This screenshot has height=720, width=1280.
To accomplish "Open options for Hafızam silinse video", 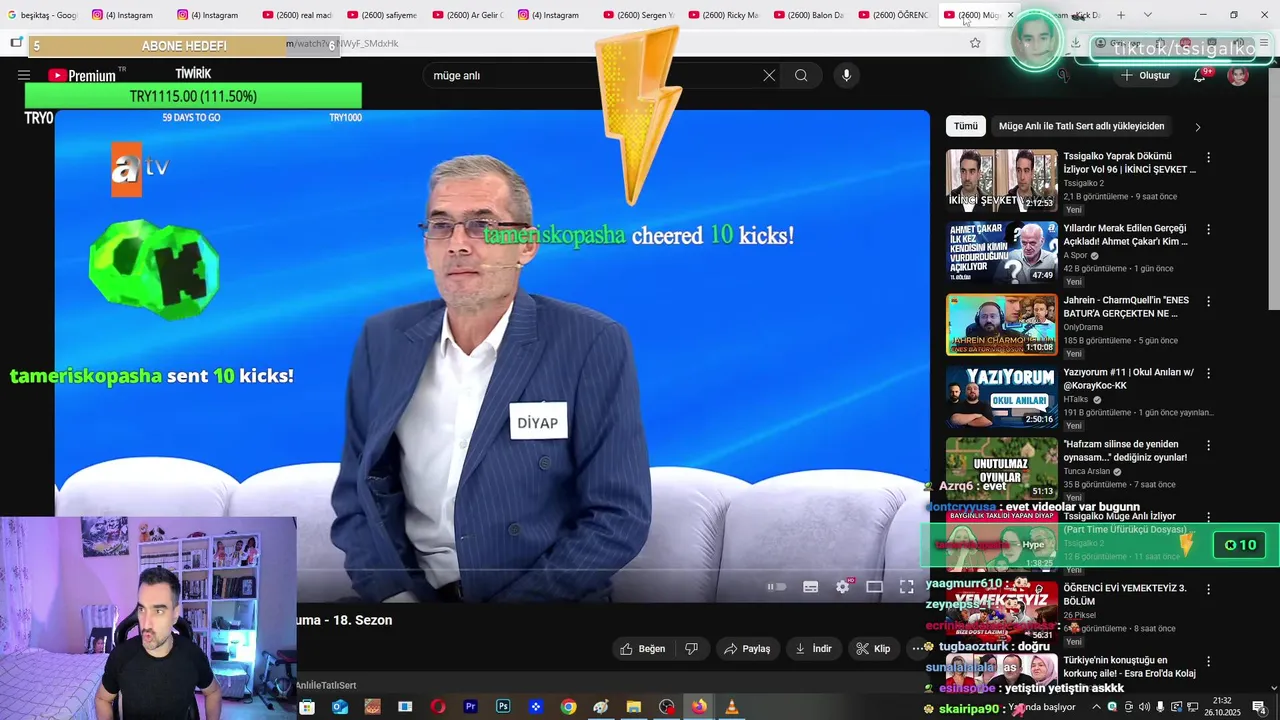I will click(1208, 445).
